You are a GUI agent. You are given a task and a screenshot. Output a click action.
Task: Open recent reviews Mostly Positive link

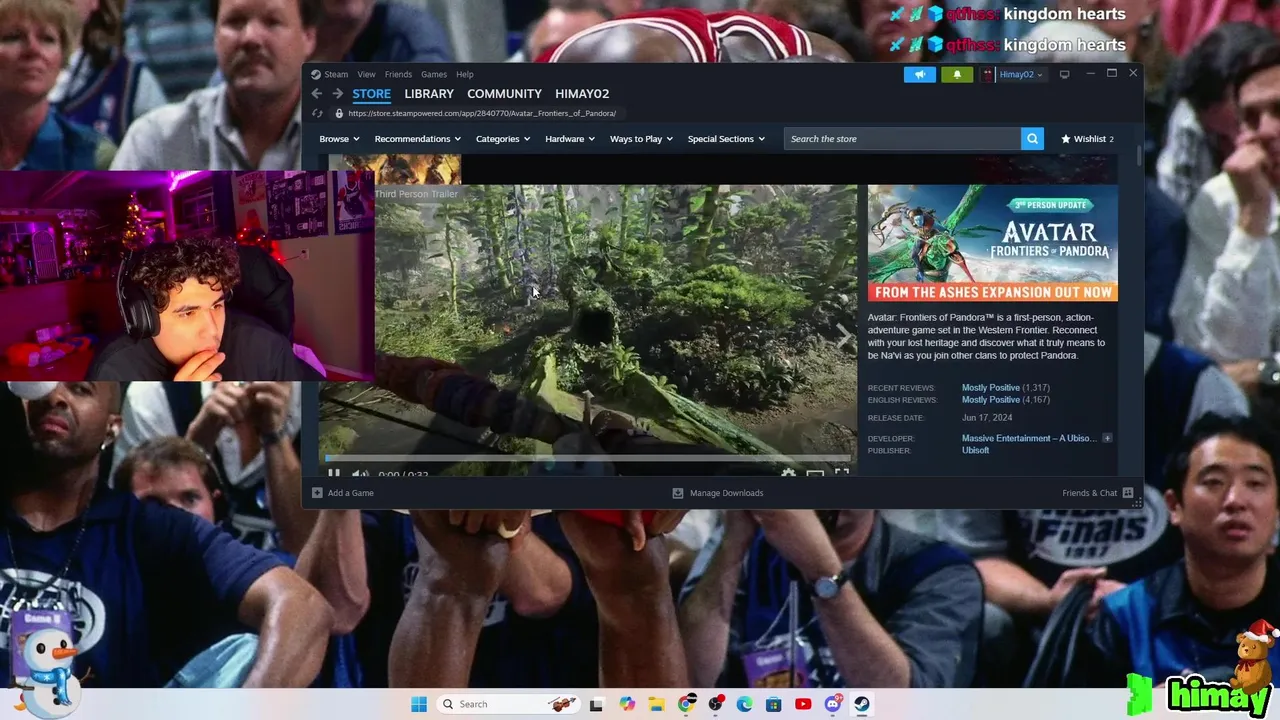(x=991, y=388)
